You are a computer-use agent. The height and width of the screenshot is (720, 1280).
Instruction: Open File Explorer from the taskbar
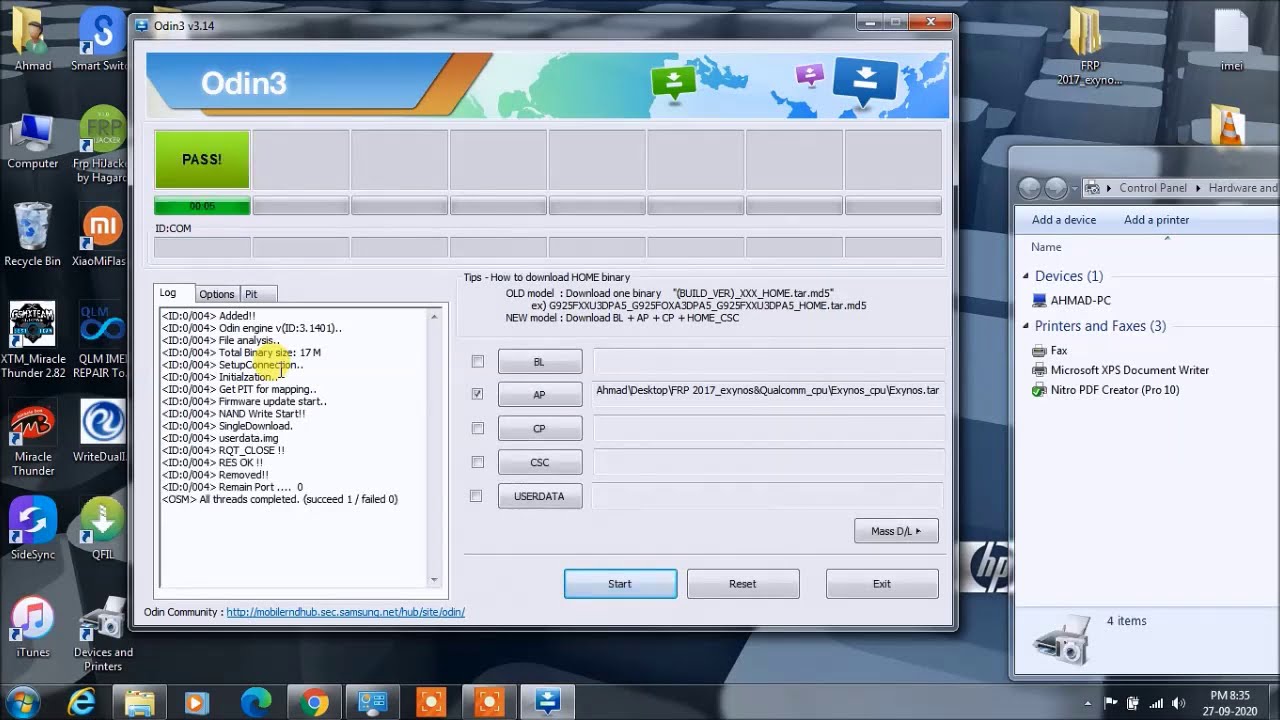(x=139, y=703)
